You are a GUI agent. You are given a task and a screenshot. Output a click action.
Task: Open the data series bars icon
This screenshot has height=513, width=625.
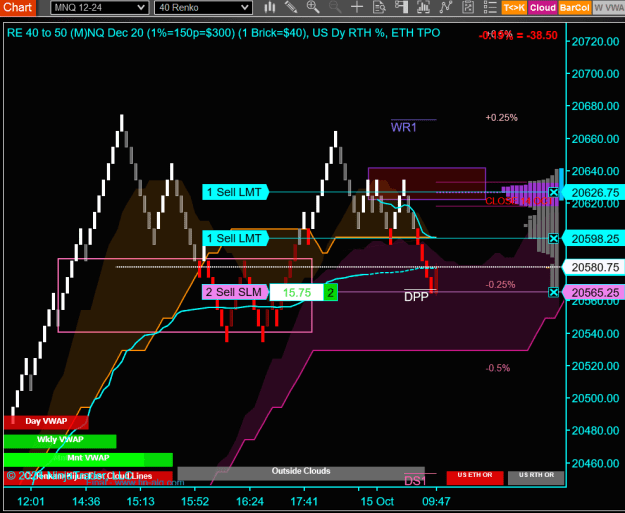[x=423, y=7]
